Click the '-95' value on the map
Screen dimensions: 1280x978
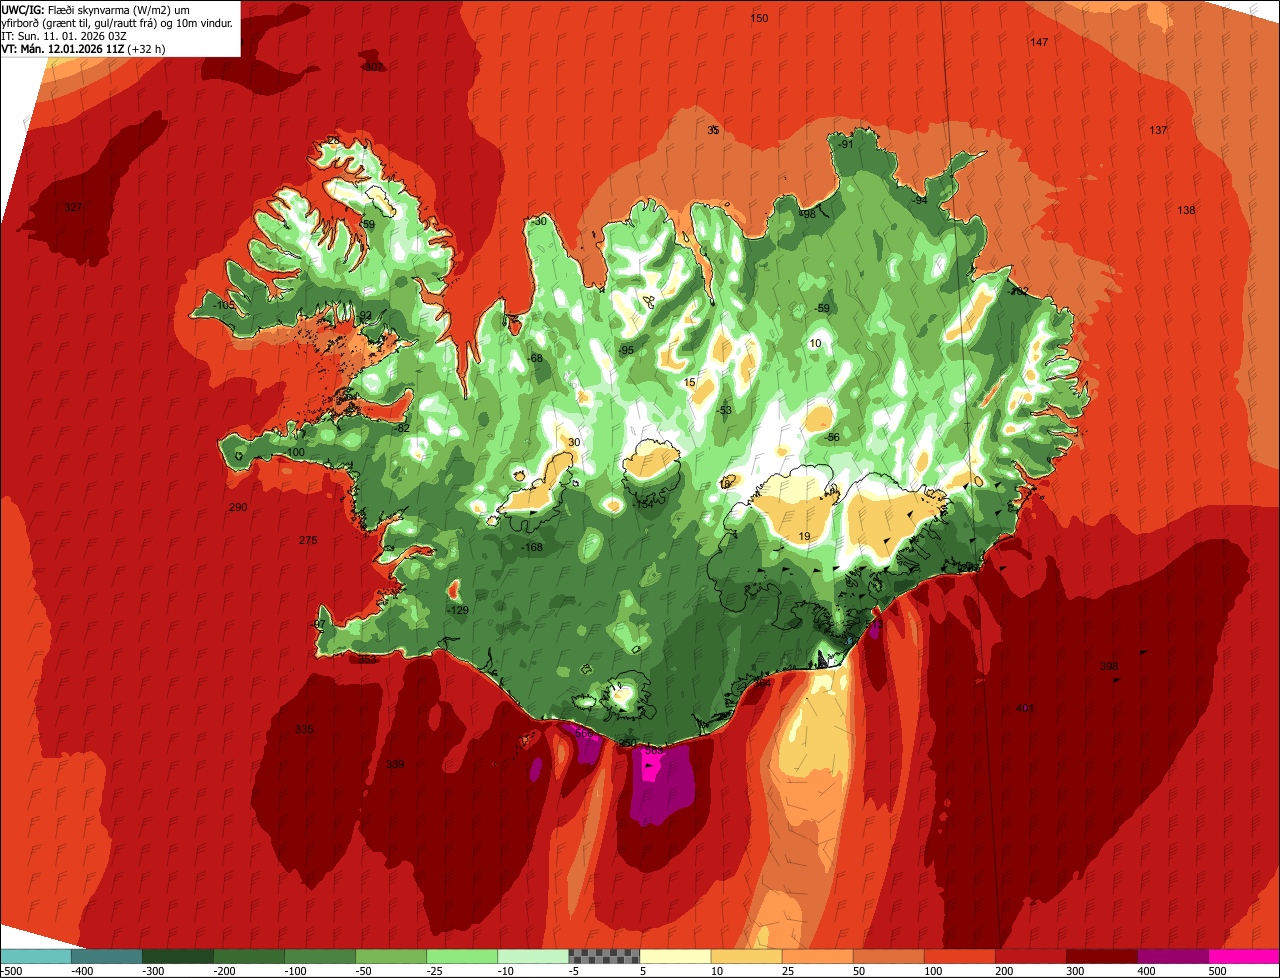(x=626, y=350)
